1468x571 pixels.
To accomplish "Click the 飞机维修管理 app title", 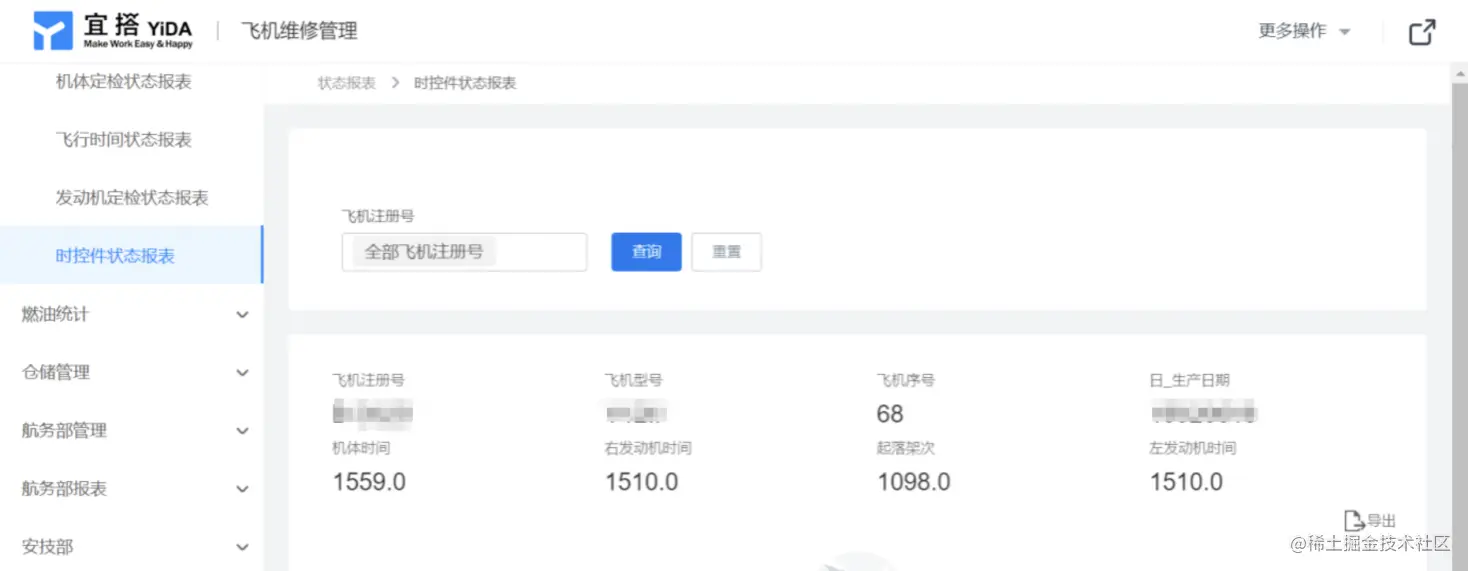I will click(299, 31).
